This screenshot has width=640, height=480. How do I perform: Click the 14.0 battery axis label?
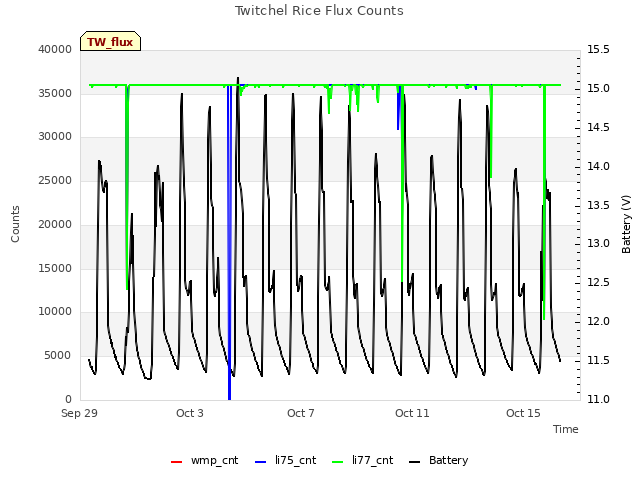pyautogui.click(x=598, y=167)
